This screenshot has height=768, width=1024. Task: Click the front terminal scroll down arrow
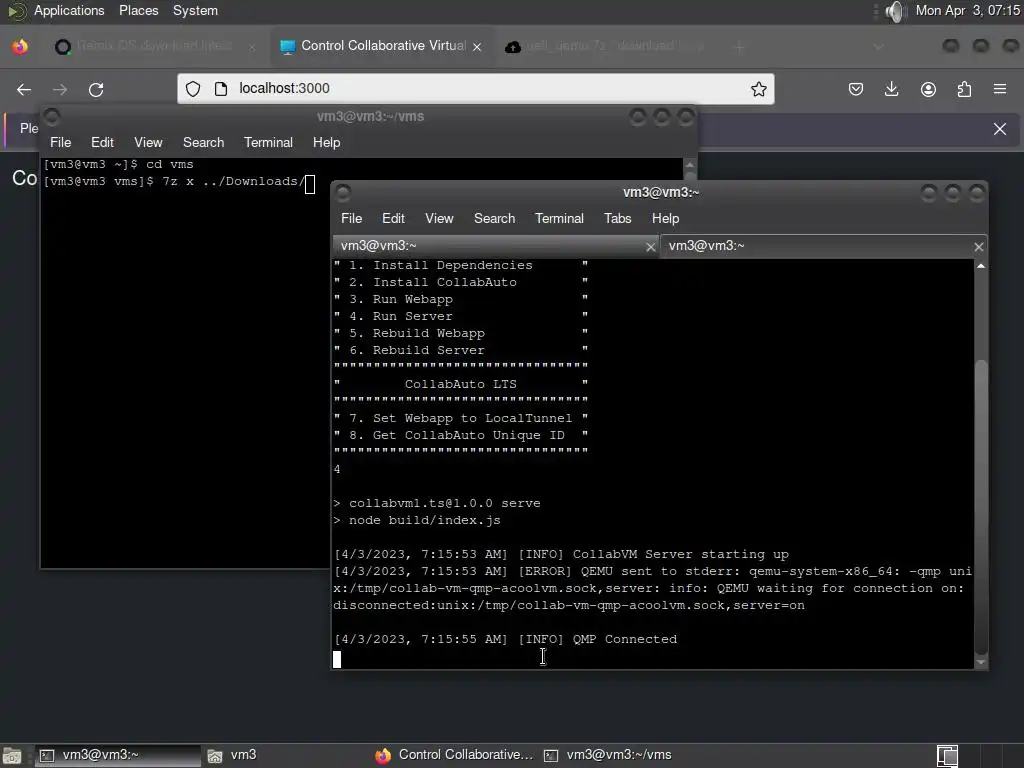[x=980, y=662]
